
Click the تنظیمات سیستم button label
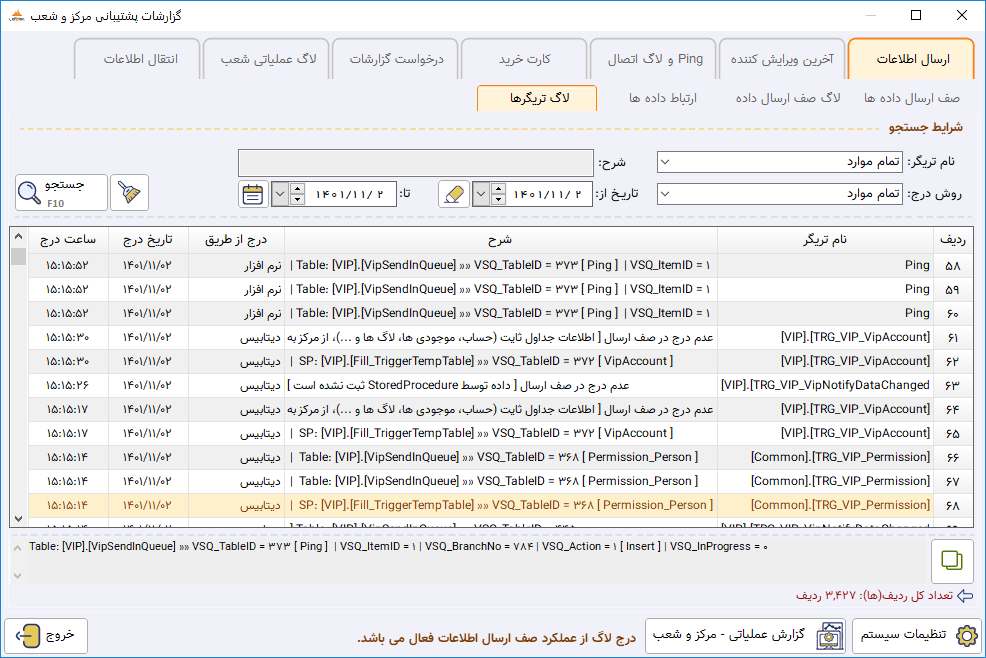point(904,635)
